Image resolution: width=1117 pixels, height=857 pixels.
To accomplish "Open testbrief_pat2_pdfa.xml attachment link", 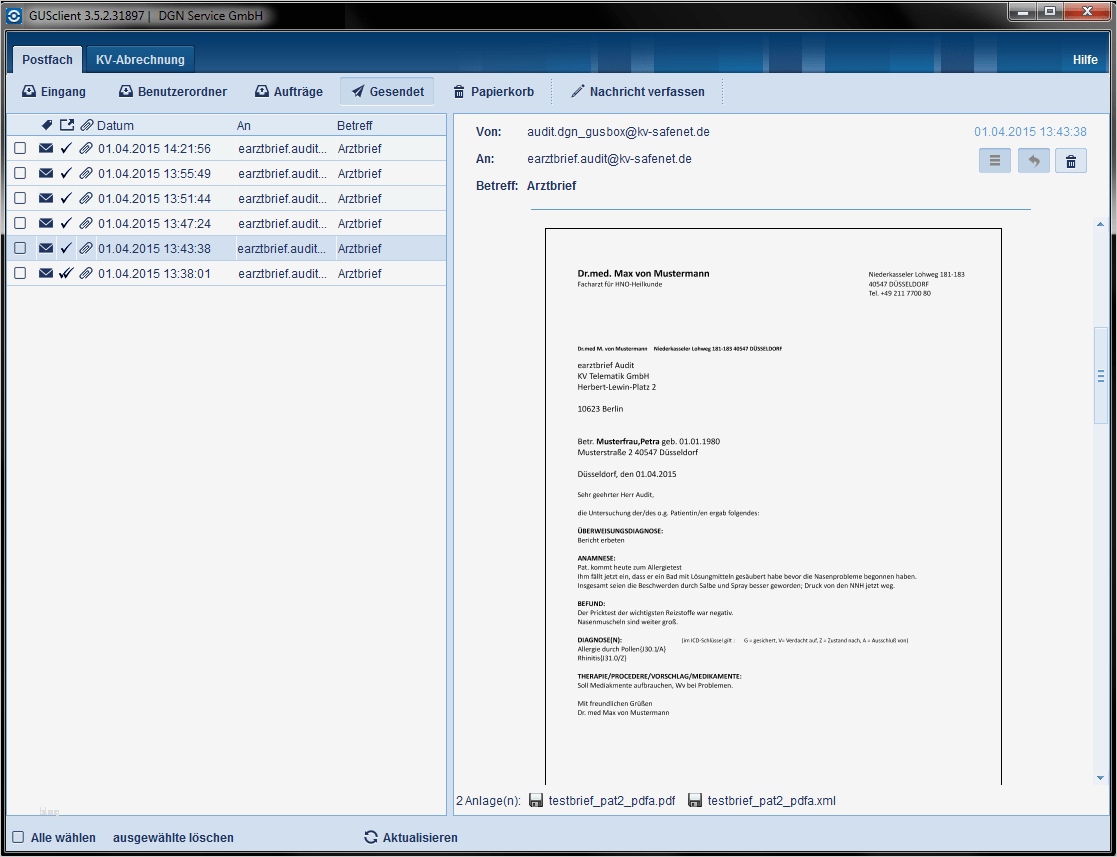I will [x=771, y=801].
